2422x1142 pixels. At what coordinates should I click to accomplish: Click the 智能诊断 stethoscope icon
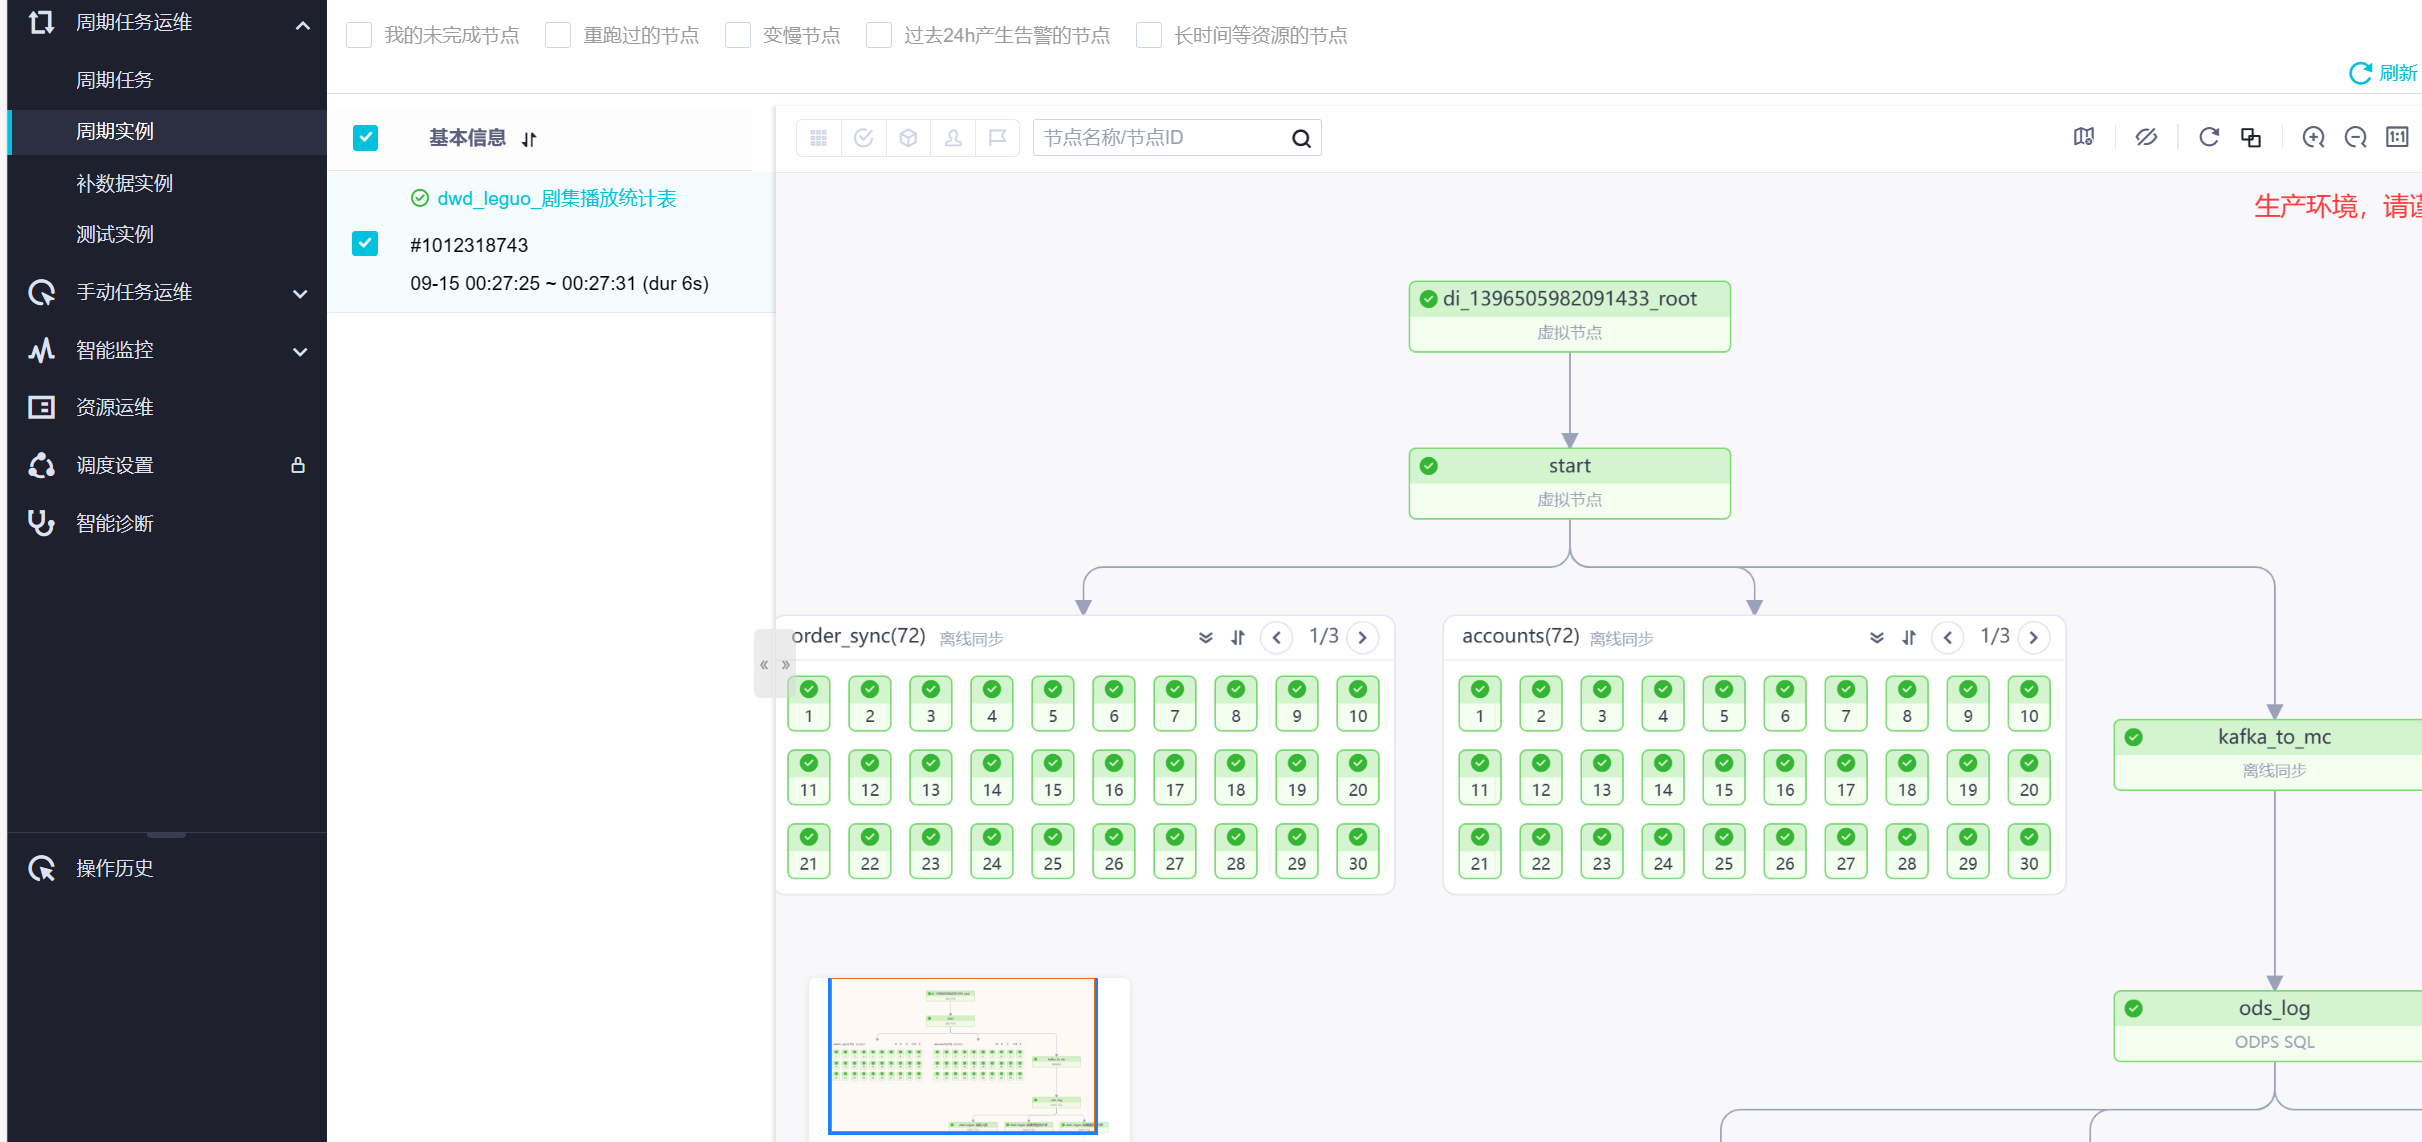click(x=41, y=523)
